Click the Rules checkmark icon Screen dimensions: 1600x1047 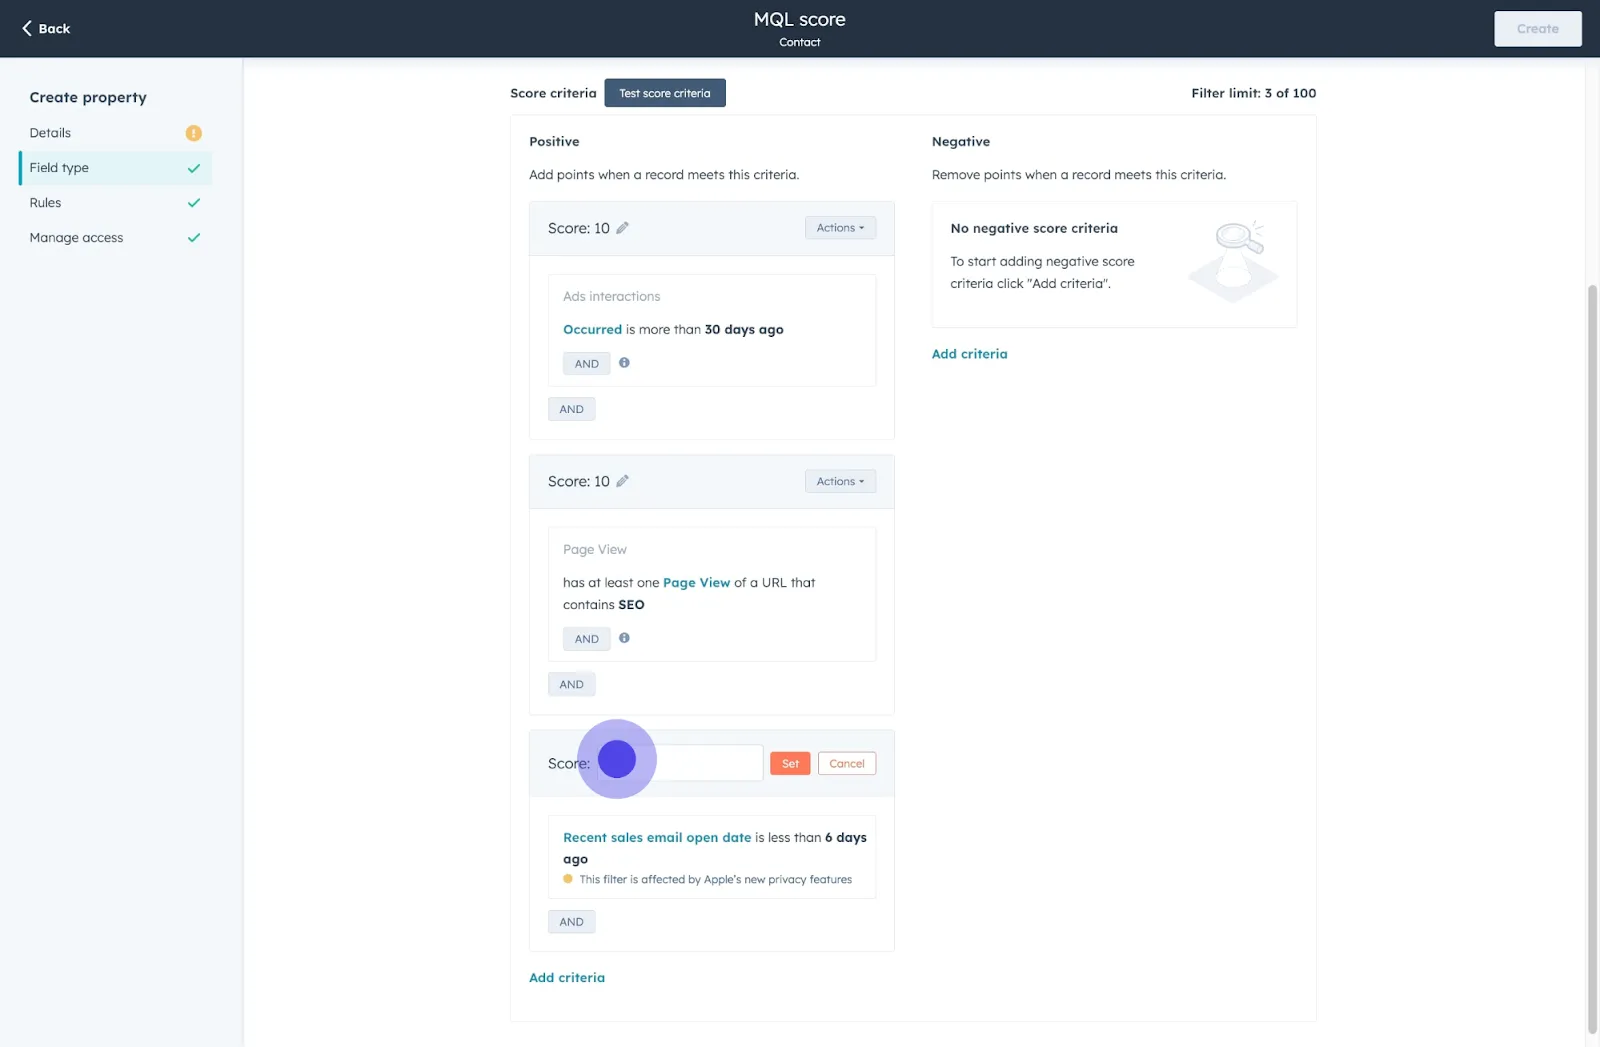point(194,203)
